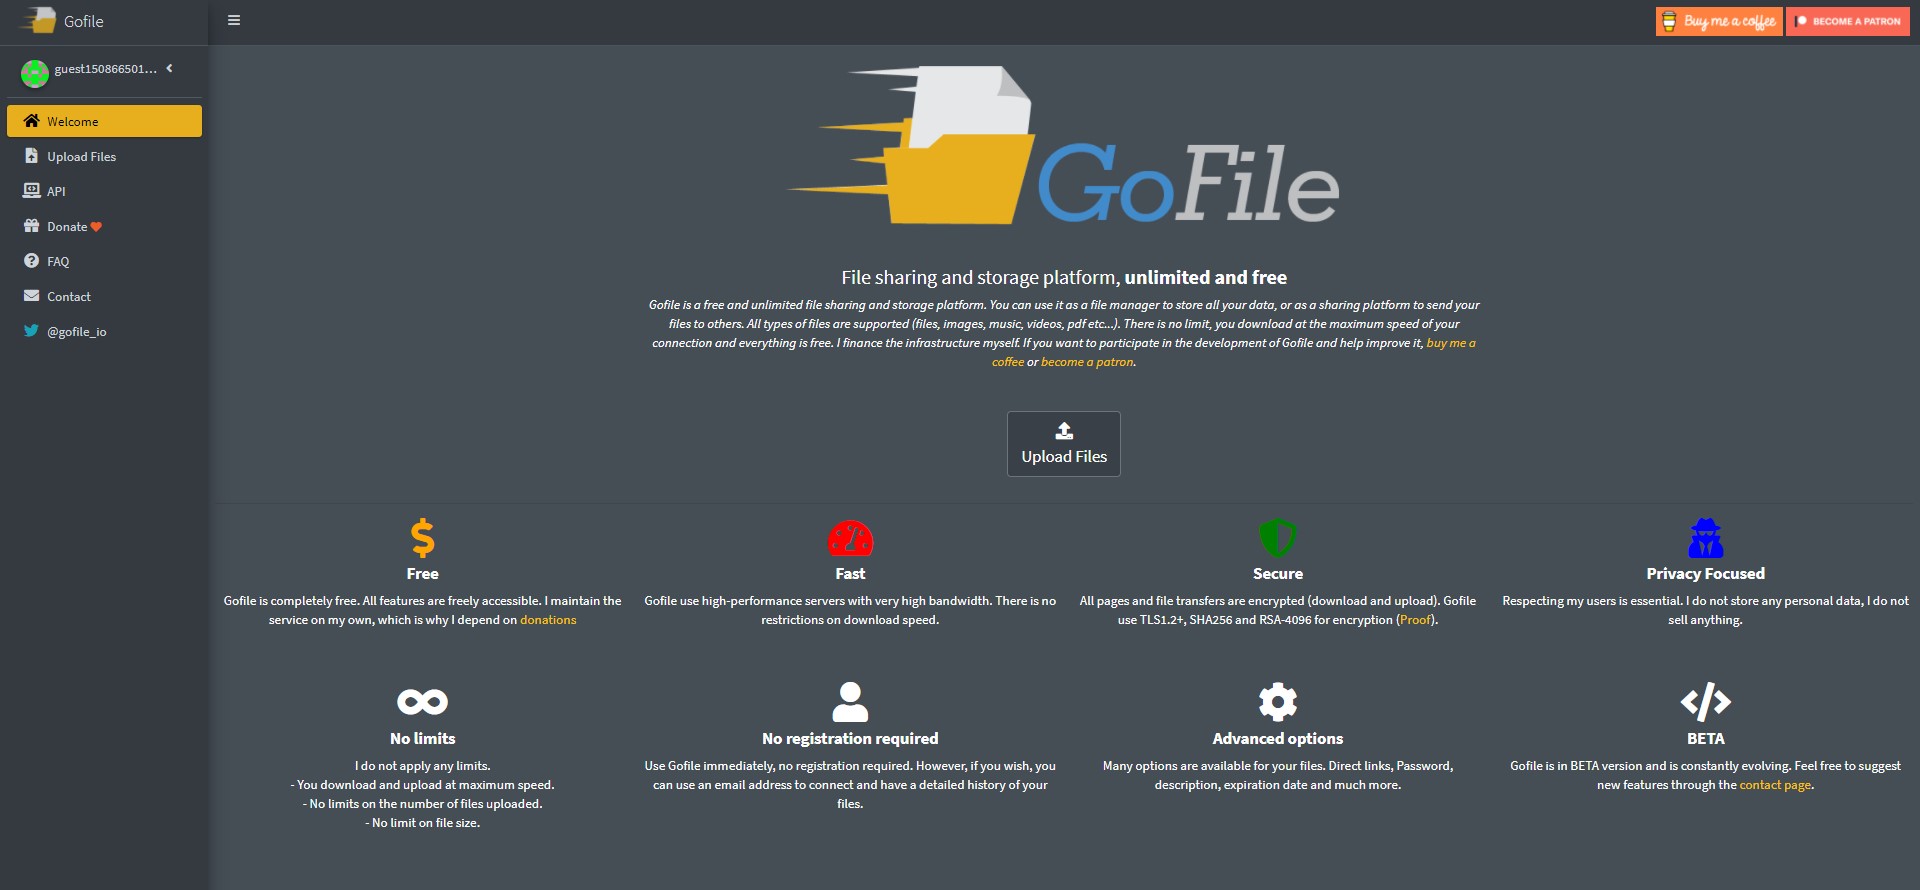The image size is (1920, 890).
Task: Click the orange dollar sign Free icon
Action: [423, 538]
